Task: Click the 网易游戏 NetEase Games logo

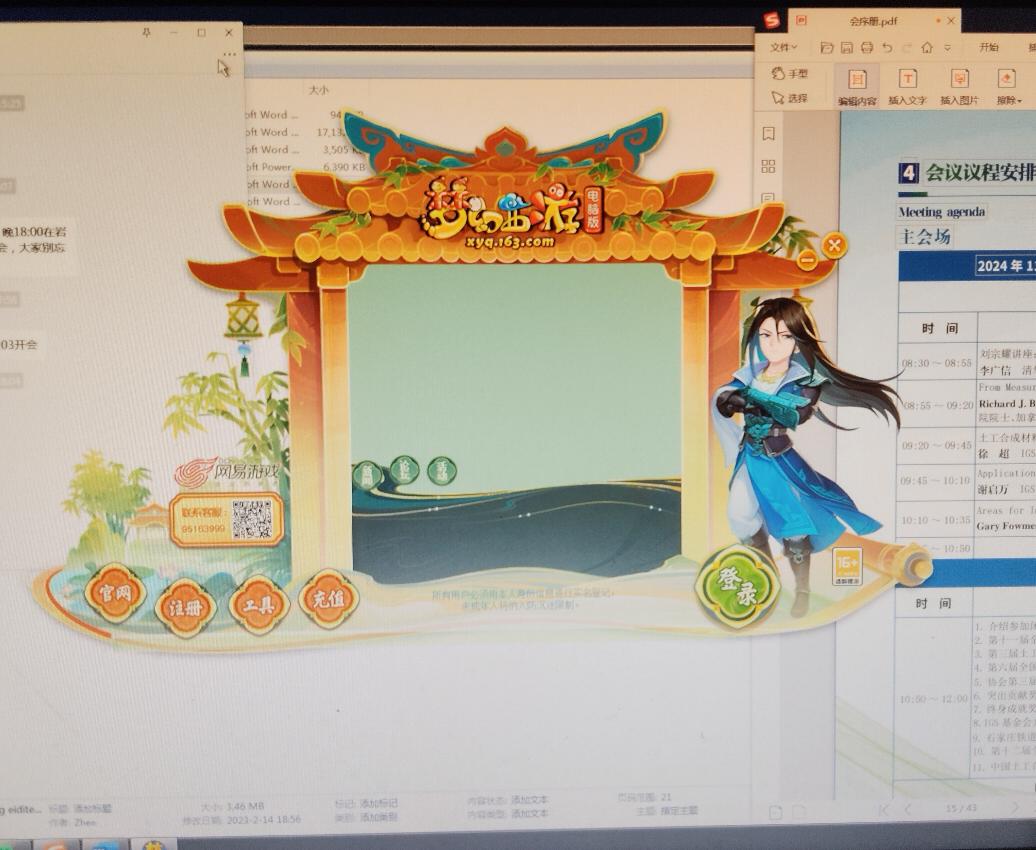Action: [x=227, y=471]
